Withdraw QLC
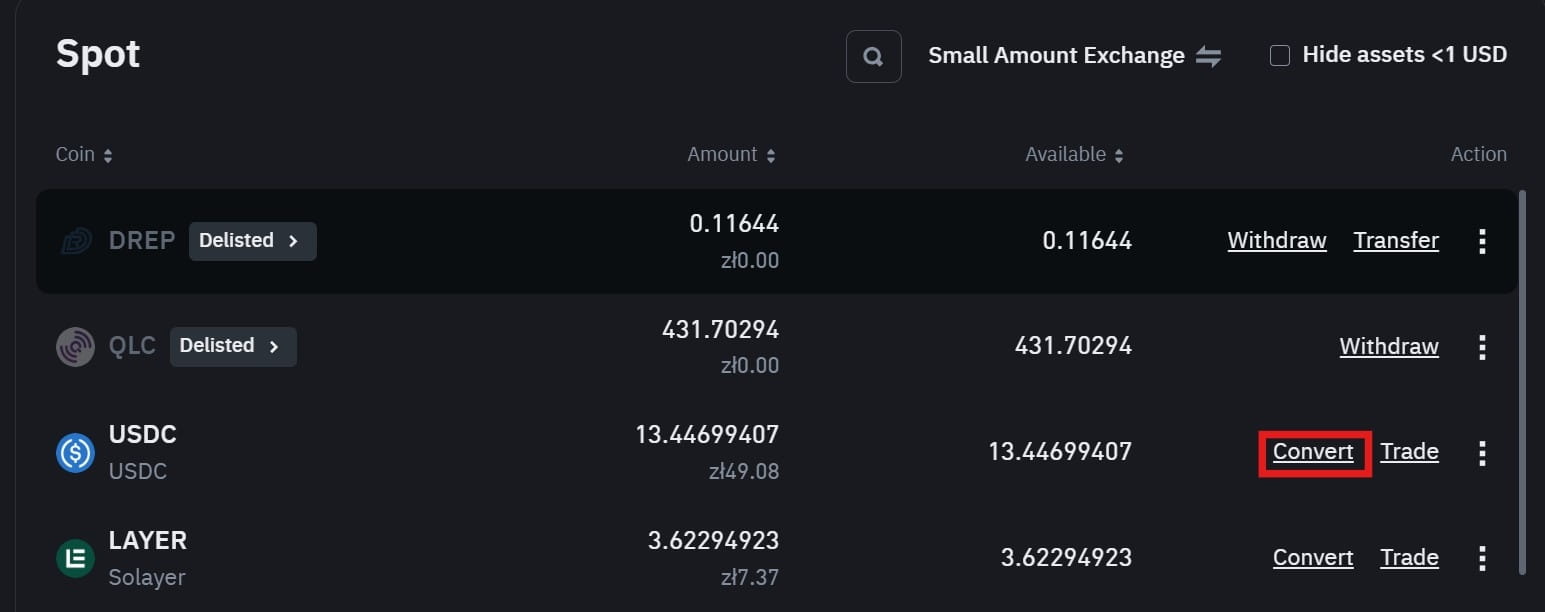This screenshot has width=1545, height=612. (1389, 347)
